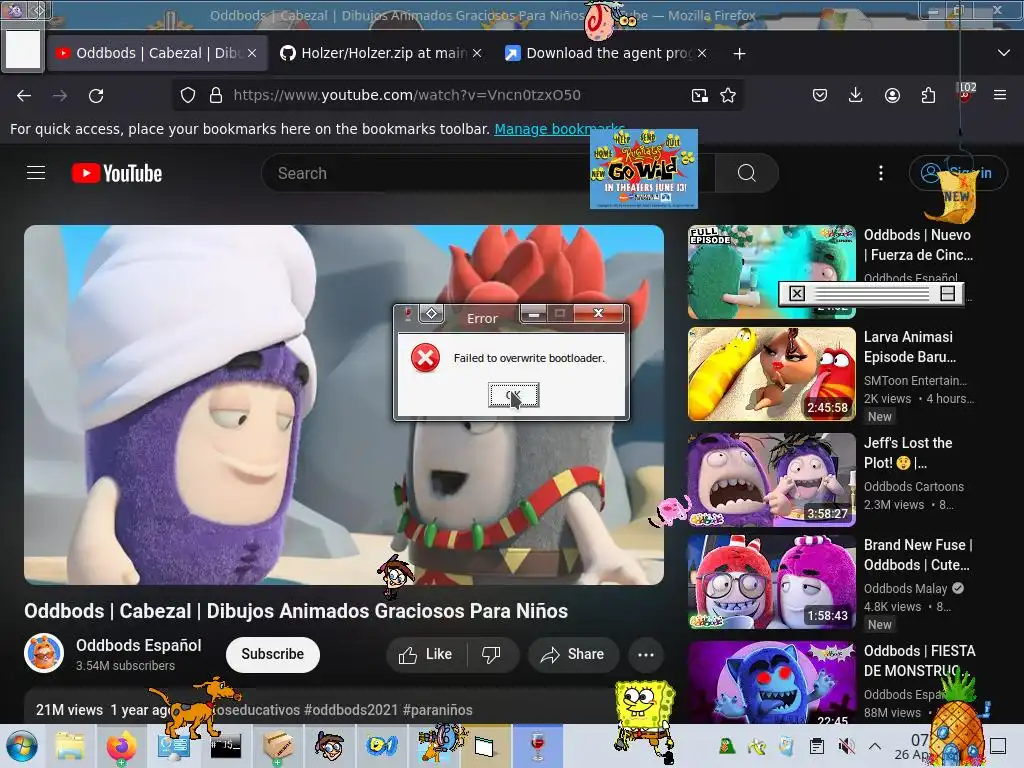List all tabs with the chevron
1024x768 pixels.
(1004, 53)
